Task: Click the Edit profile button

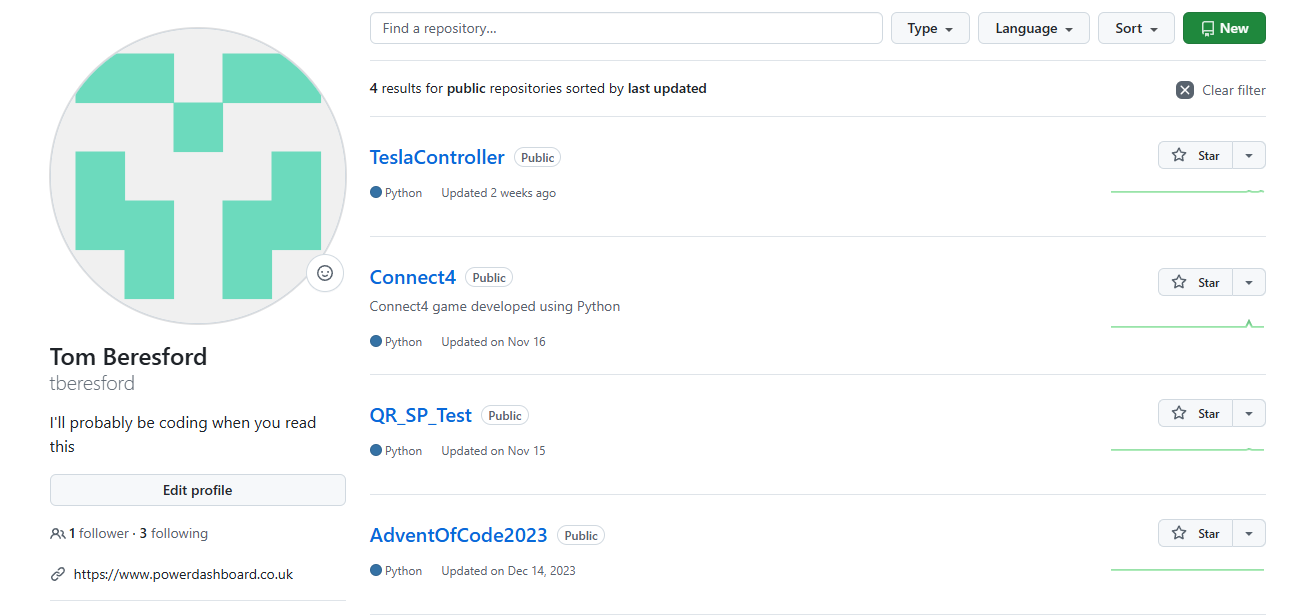Action: tap(198, 490)
